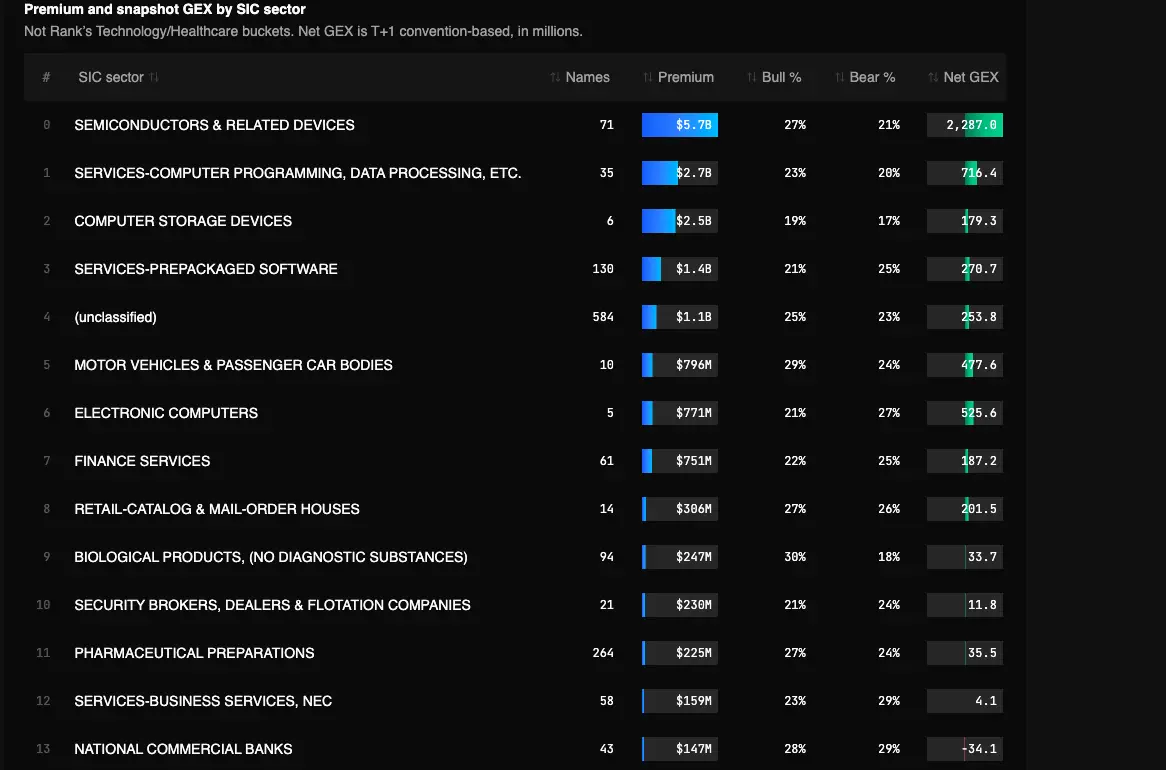
Task: Click Names count 130
Action: tap(603, 269)
